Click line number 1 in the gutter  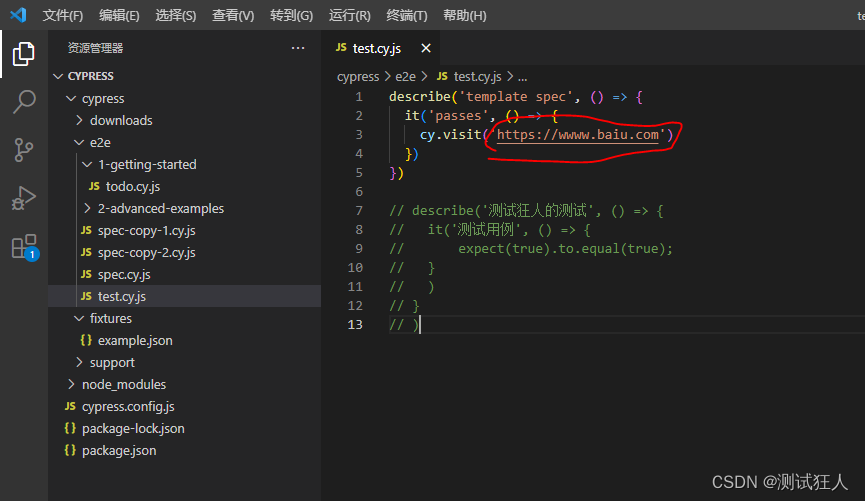click(x=359, y=97)
